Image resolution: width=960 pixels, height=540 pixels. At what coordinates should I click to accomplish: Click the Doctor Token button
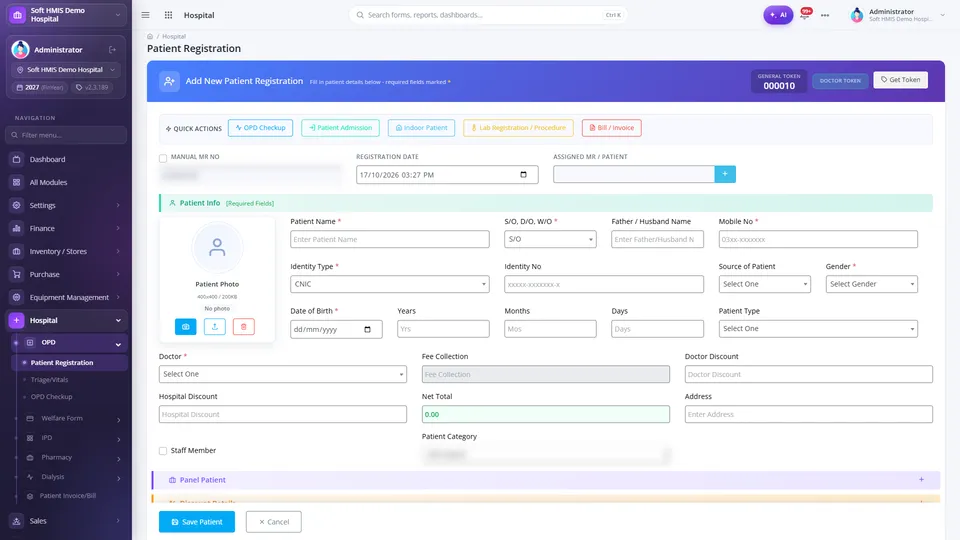(x=840, y=81)
